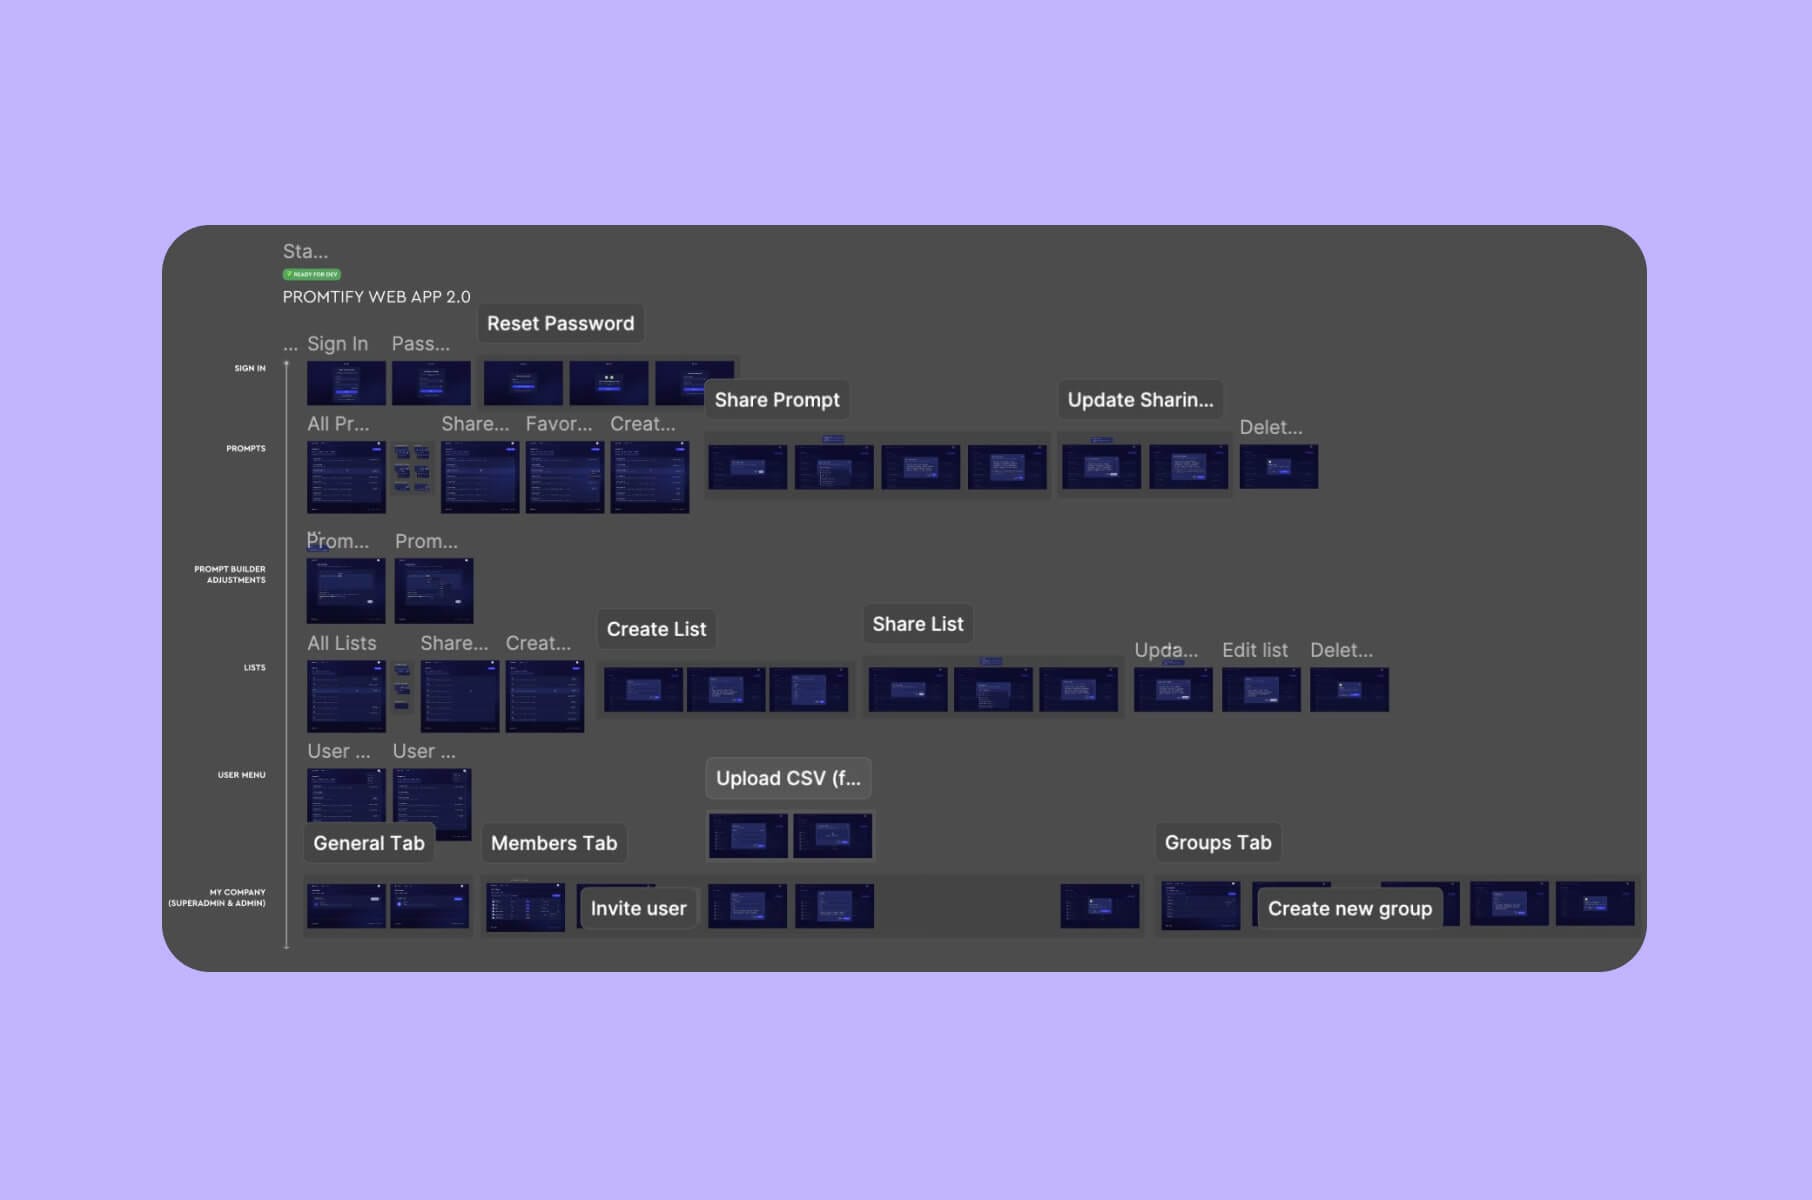Select "Delet..." label in PROMPTS row
This screenshot has height=1200, width=1812.
pos(1271,427)
